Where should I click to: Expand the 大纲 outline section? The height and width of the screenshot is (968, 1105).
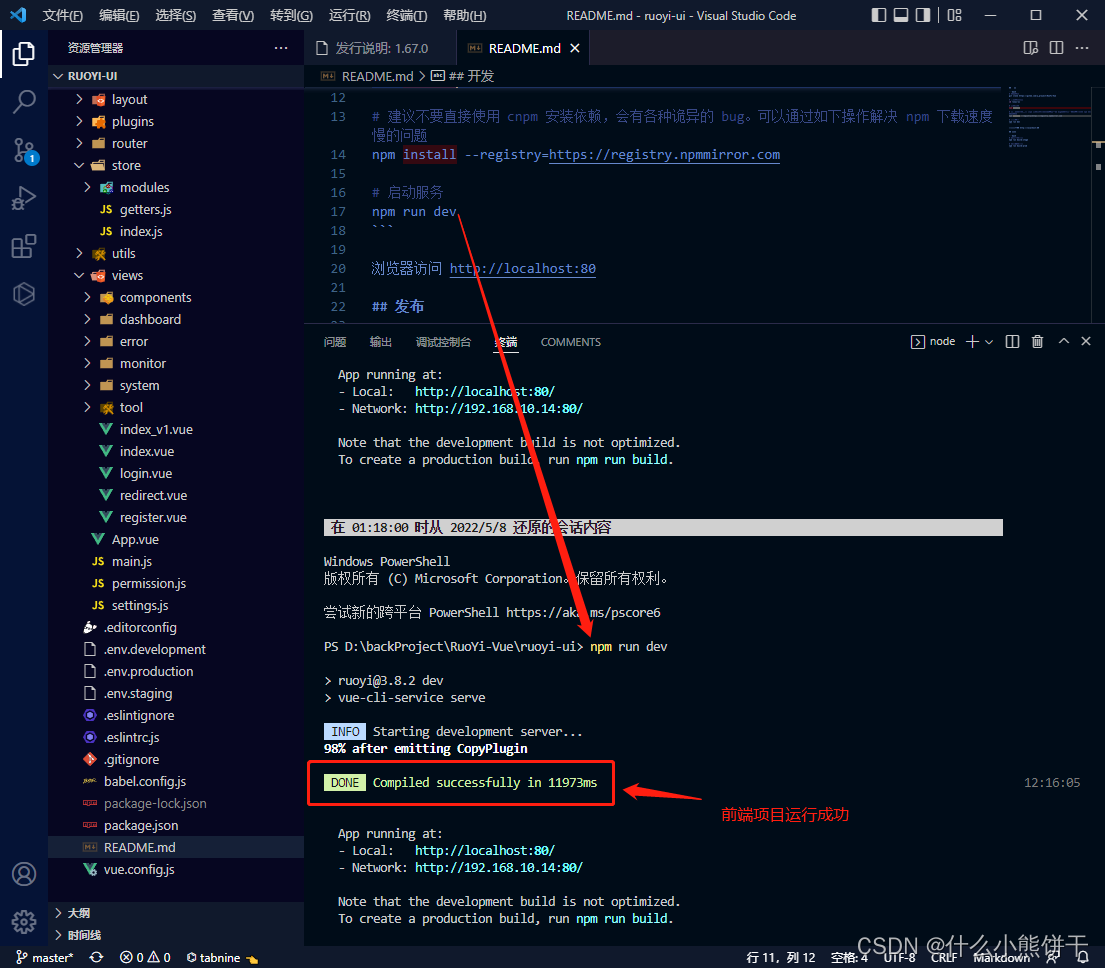(x=176, y=913)
